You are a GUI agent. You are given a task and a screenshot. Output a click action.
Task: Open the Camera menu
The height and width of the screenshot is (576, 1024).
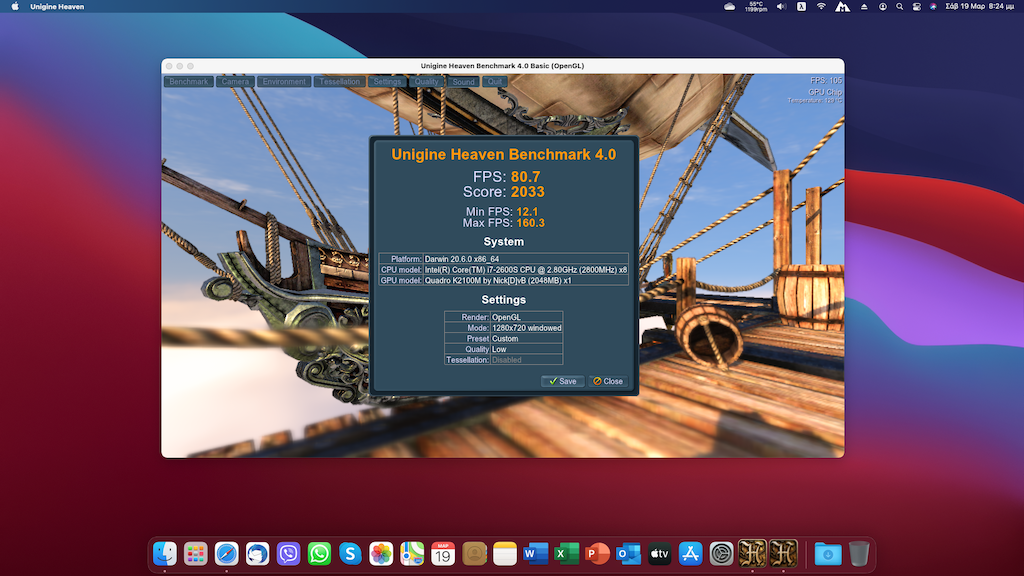235,82
